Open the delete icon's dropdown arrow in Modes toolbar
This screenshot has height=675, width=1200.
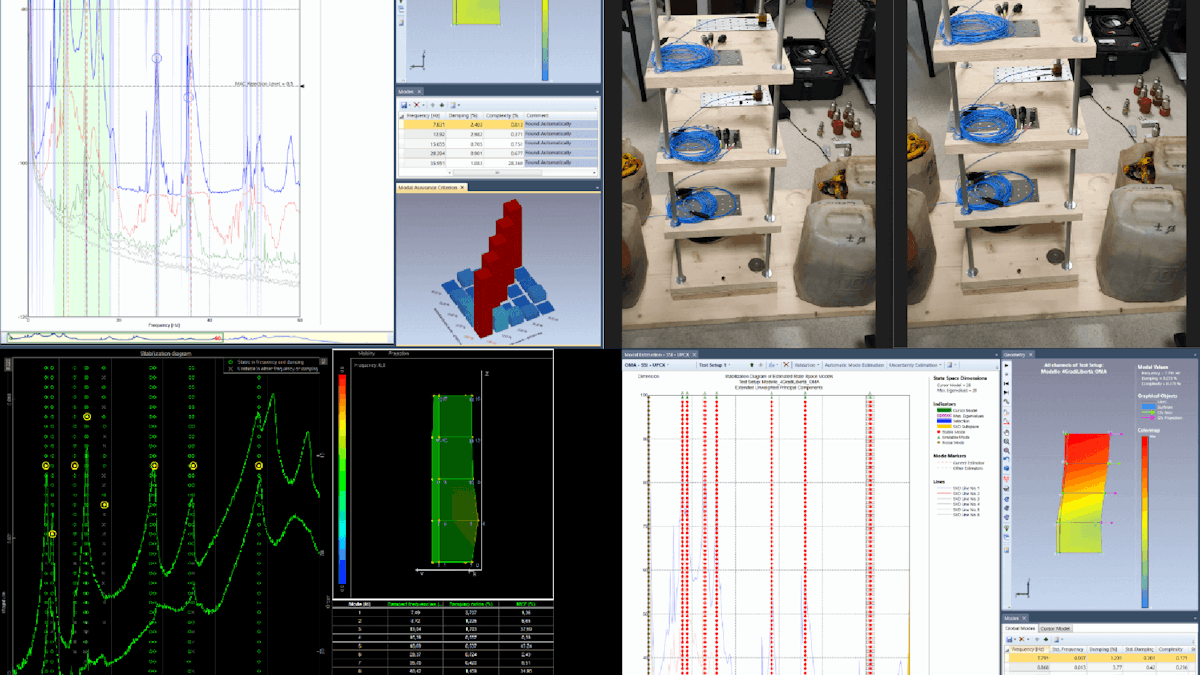coord(423,105)
